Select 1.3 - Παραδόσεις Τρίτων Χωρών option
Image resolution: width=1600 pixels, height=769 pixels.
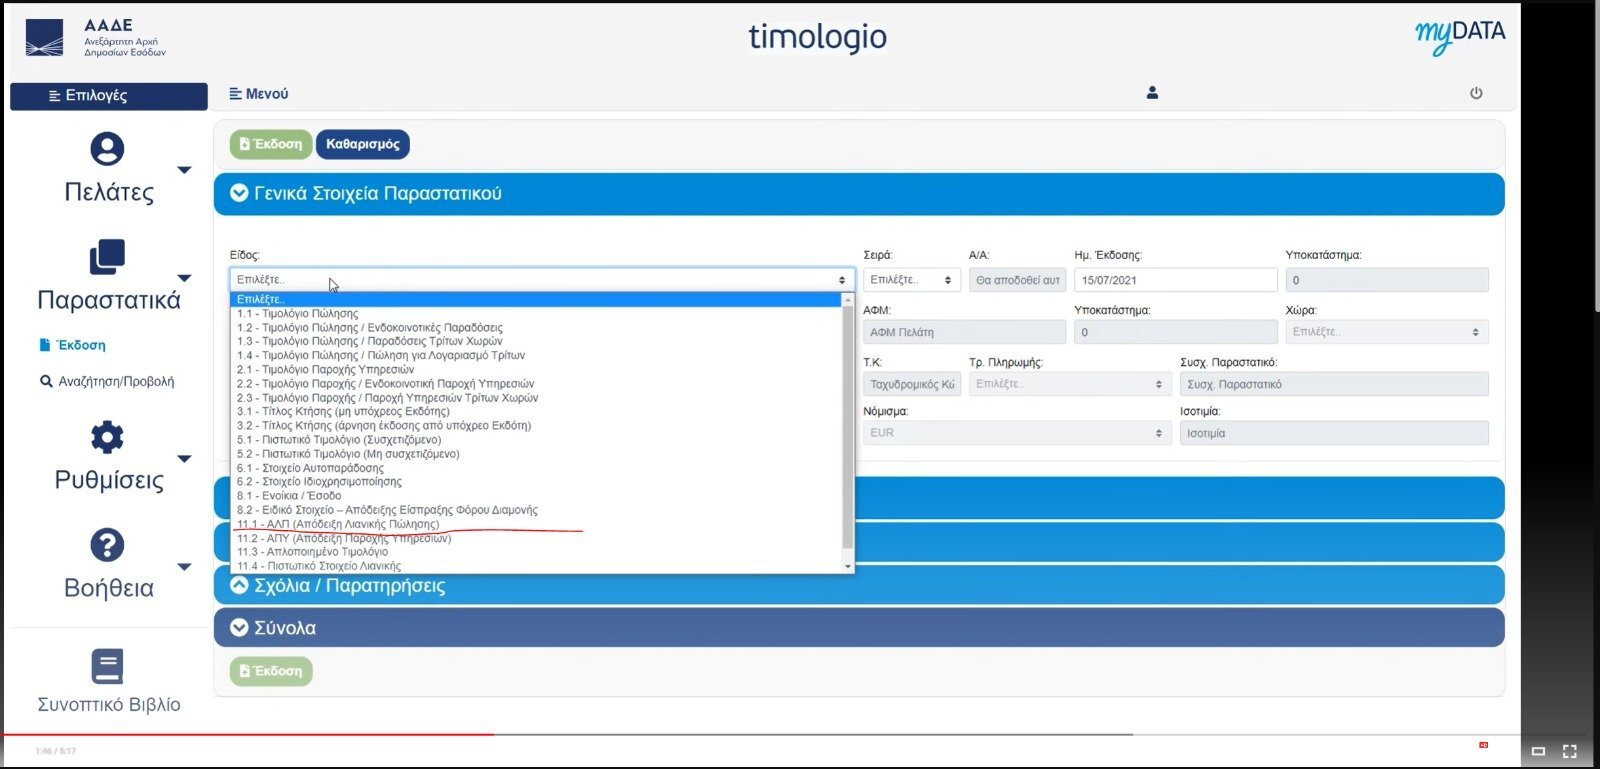pos(537,341)
